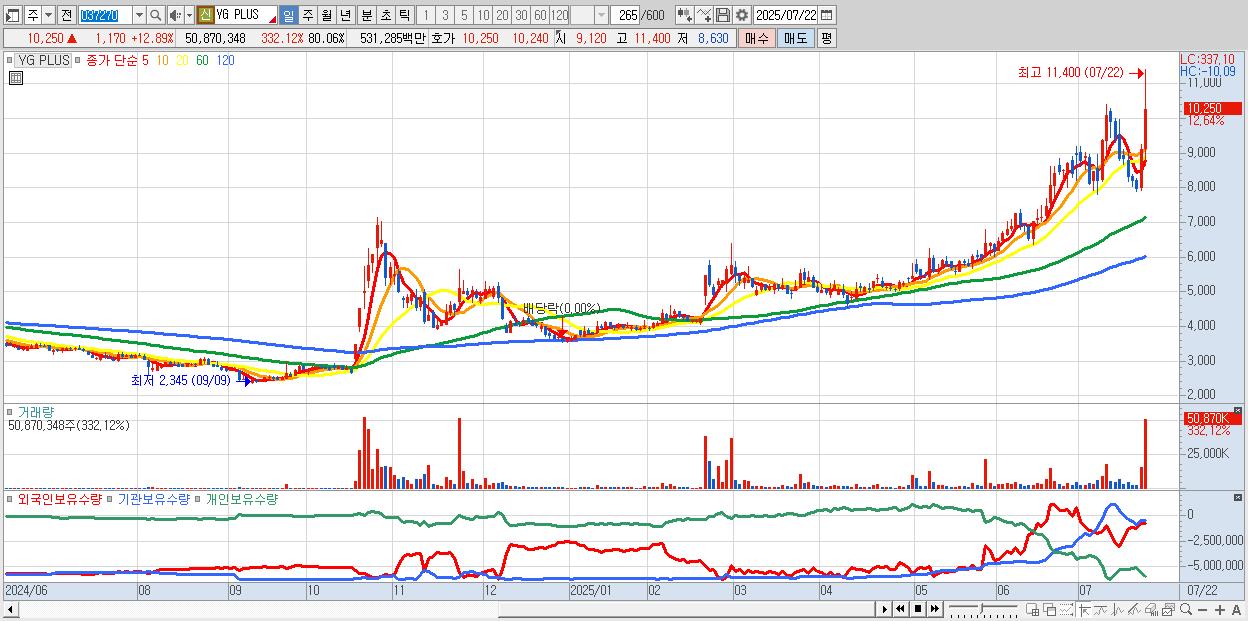Click the 매수 buy button
The width and height of the screenshot is (1248, 621).
pos(757,38)
